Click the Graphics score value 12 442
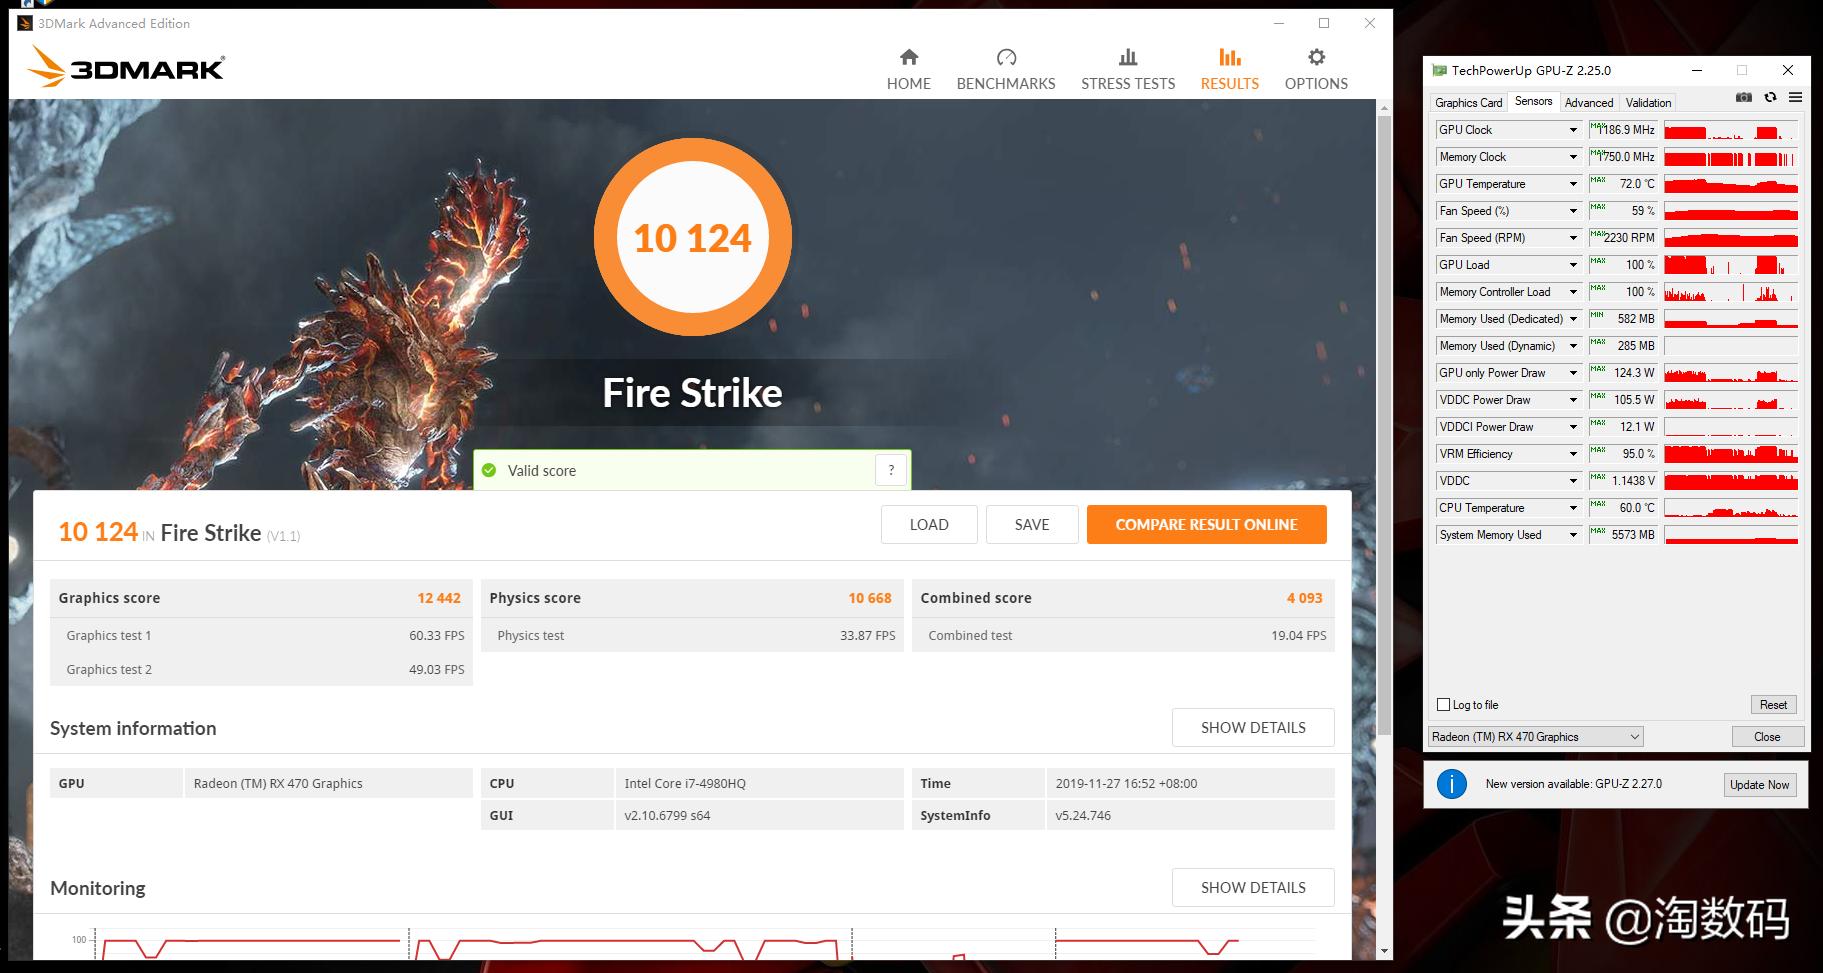1823x973 pixels. pos(439,598)
